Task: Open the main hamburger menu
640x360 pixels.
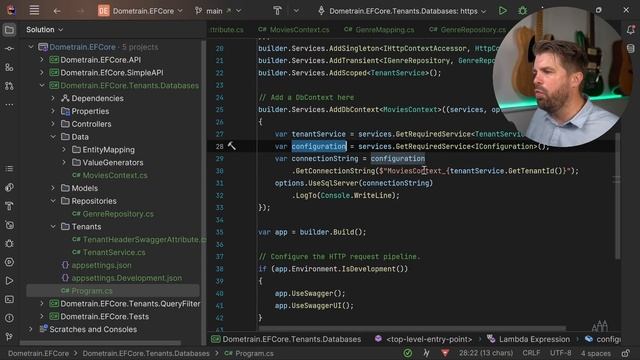Action: pos(34,11)
